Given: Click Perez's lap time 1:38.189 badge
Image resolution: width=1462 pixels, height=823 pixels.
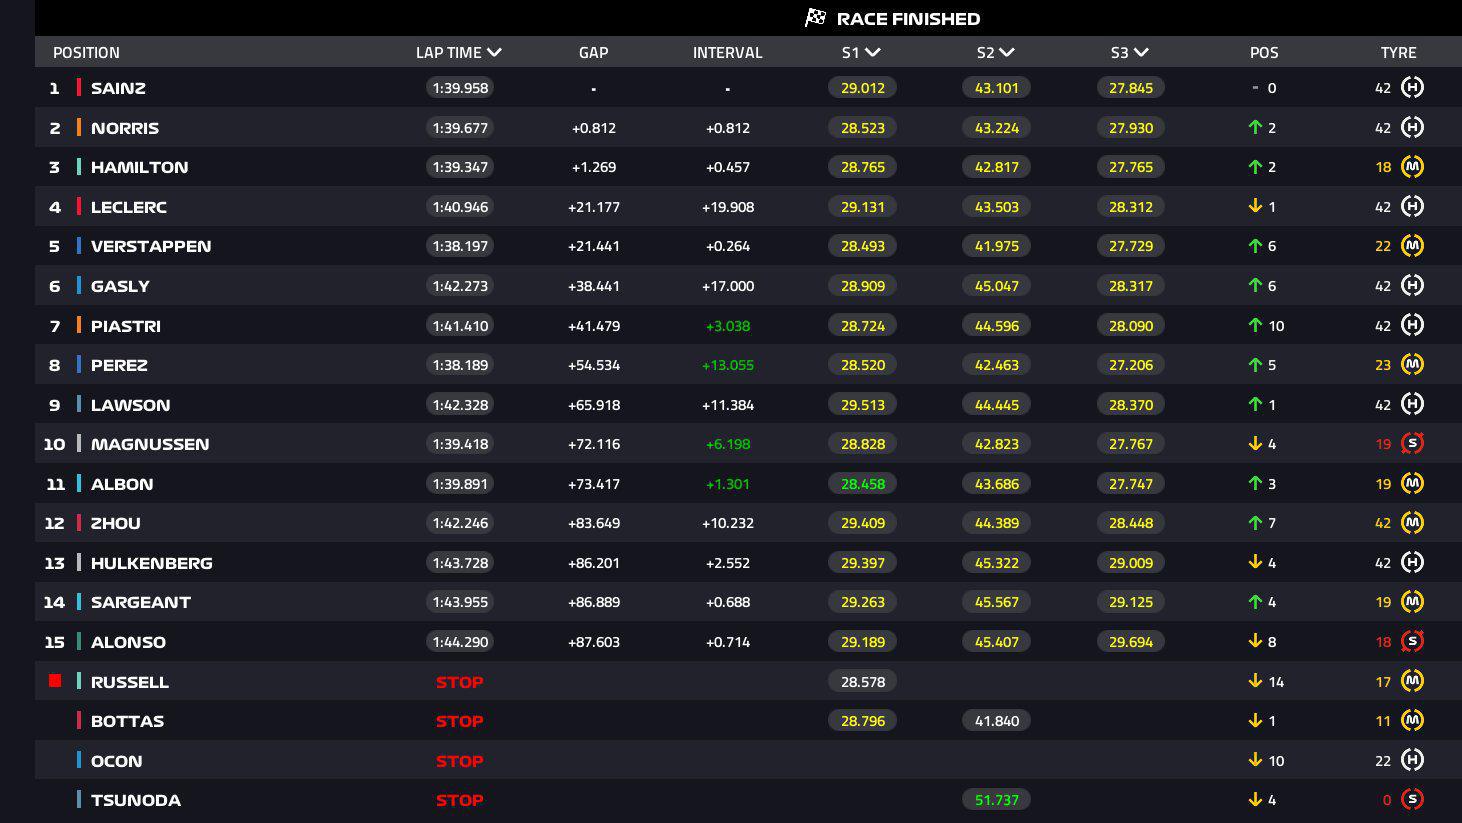Looking at the screenshot, I should pyautogui.click(x=461, y=365).
